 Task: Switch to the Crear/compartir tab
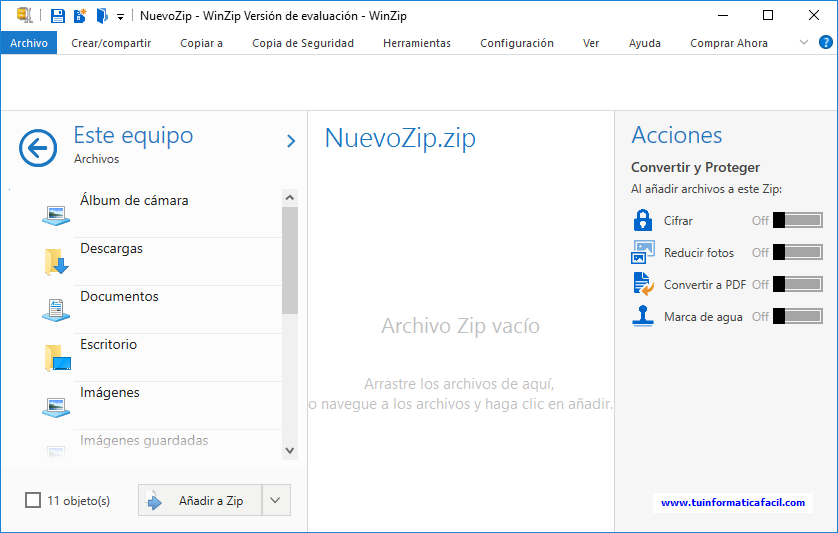tap(111, 43)
